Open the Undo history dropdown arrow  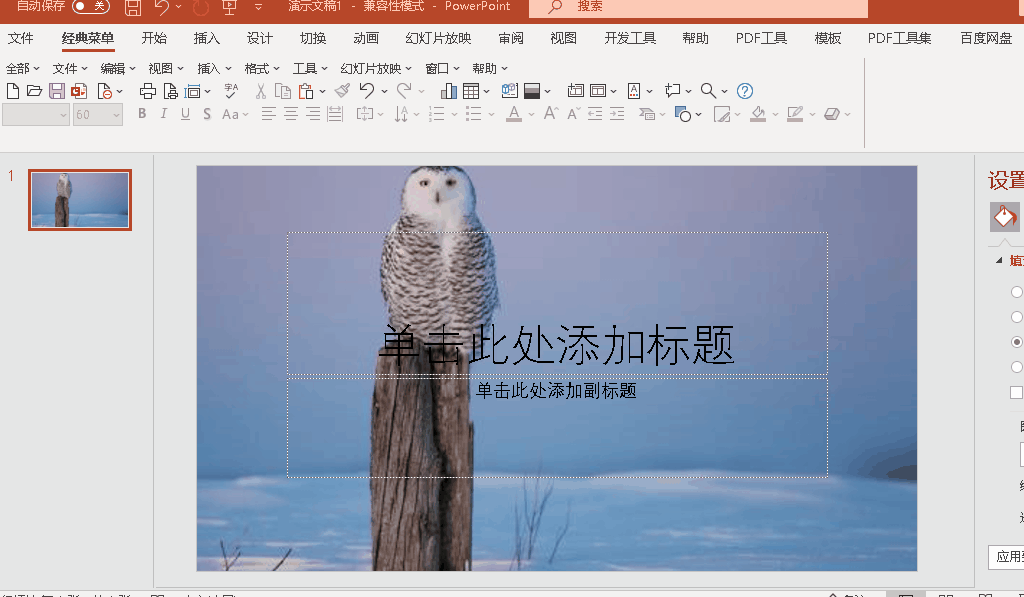click(386, 90)
